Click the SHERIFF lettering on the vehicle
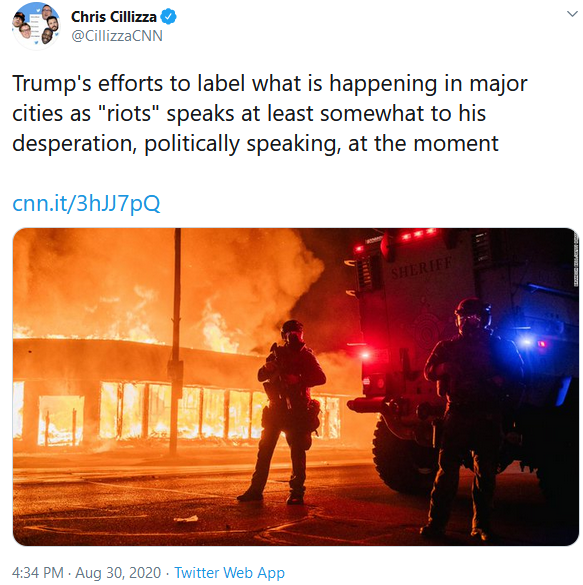Image resolution: width=583 pixels, height=585 pixels. coord(421,267)
